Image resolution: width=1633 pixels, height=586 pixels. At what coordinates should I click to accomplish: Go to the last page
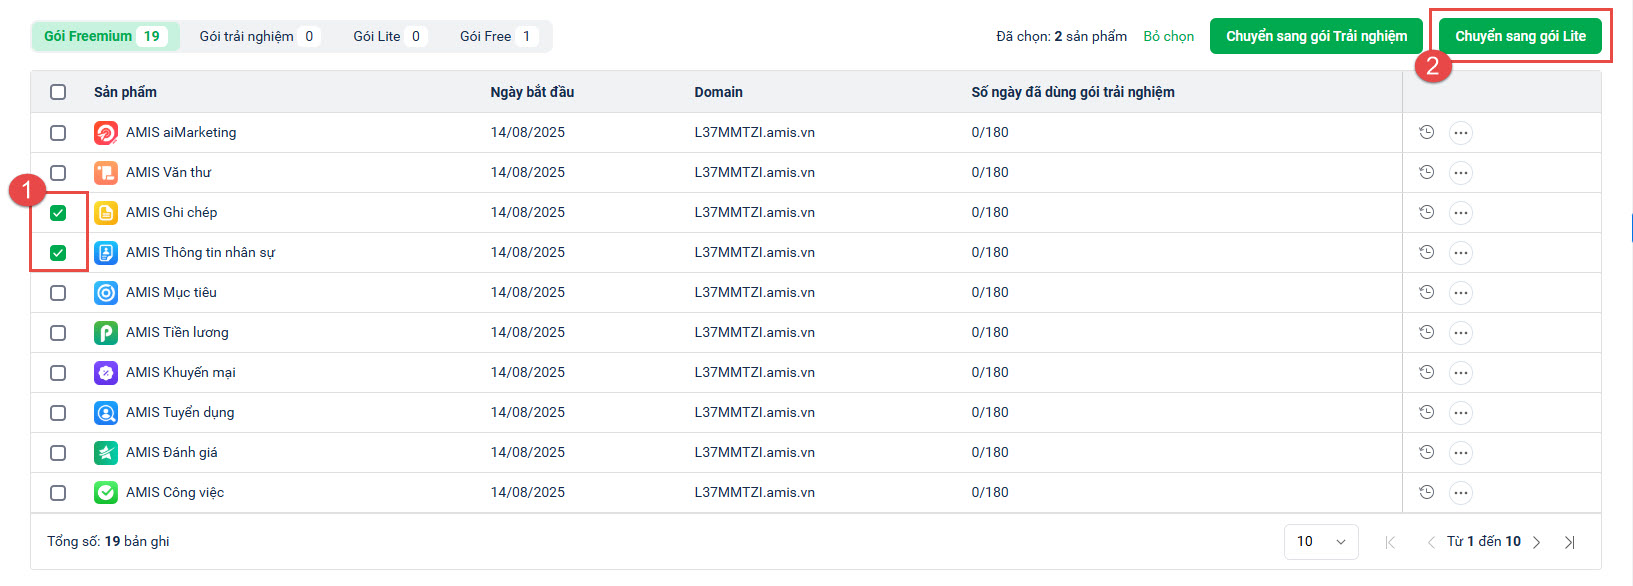[1570, 542]
